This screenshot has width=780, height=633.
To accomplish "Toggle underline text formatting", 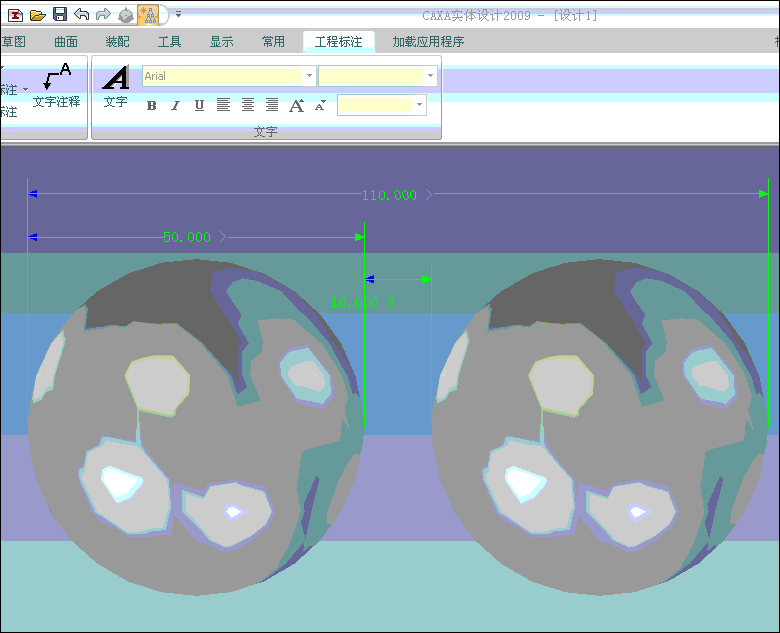I will click(x=199, y=106).
